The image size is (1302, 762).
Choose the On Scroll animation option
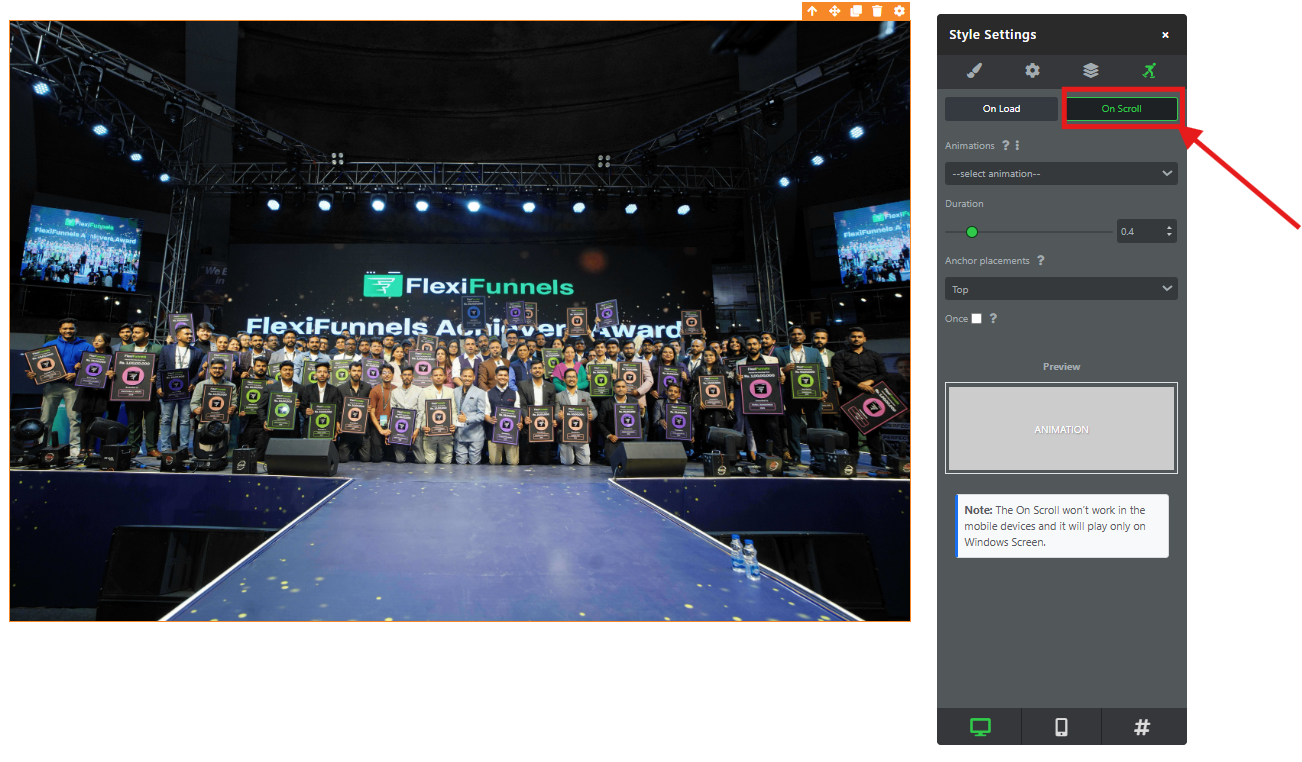[x=1121, y=109]
